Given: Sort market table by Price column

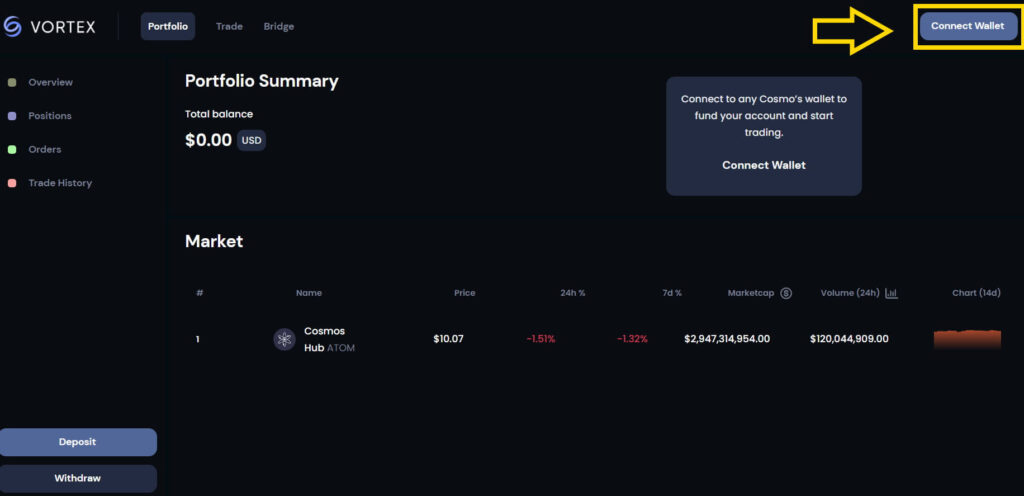Looking at the screenshot, I should (464, 293).
